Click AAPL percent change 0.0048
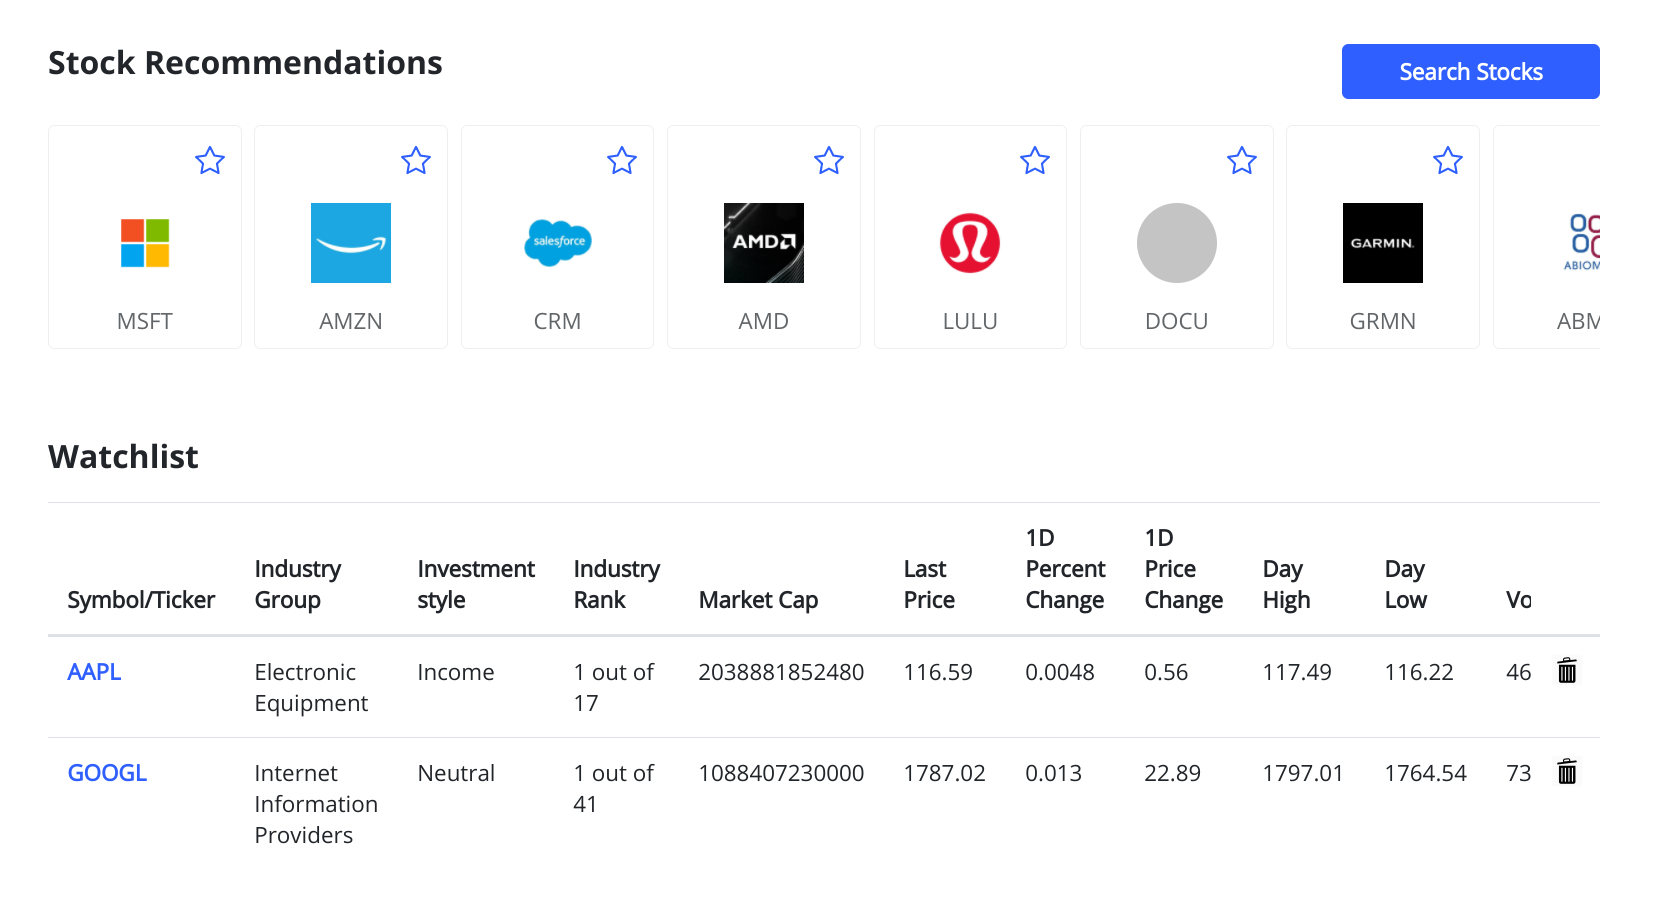The height and width of the screenshot is (913, 1679). 1060,672
